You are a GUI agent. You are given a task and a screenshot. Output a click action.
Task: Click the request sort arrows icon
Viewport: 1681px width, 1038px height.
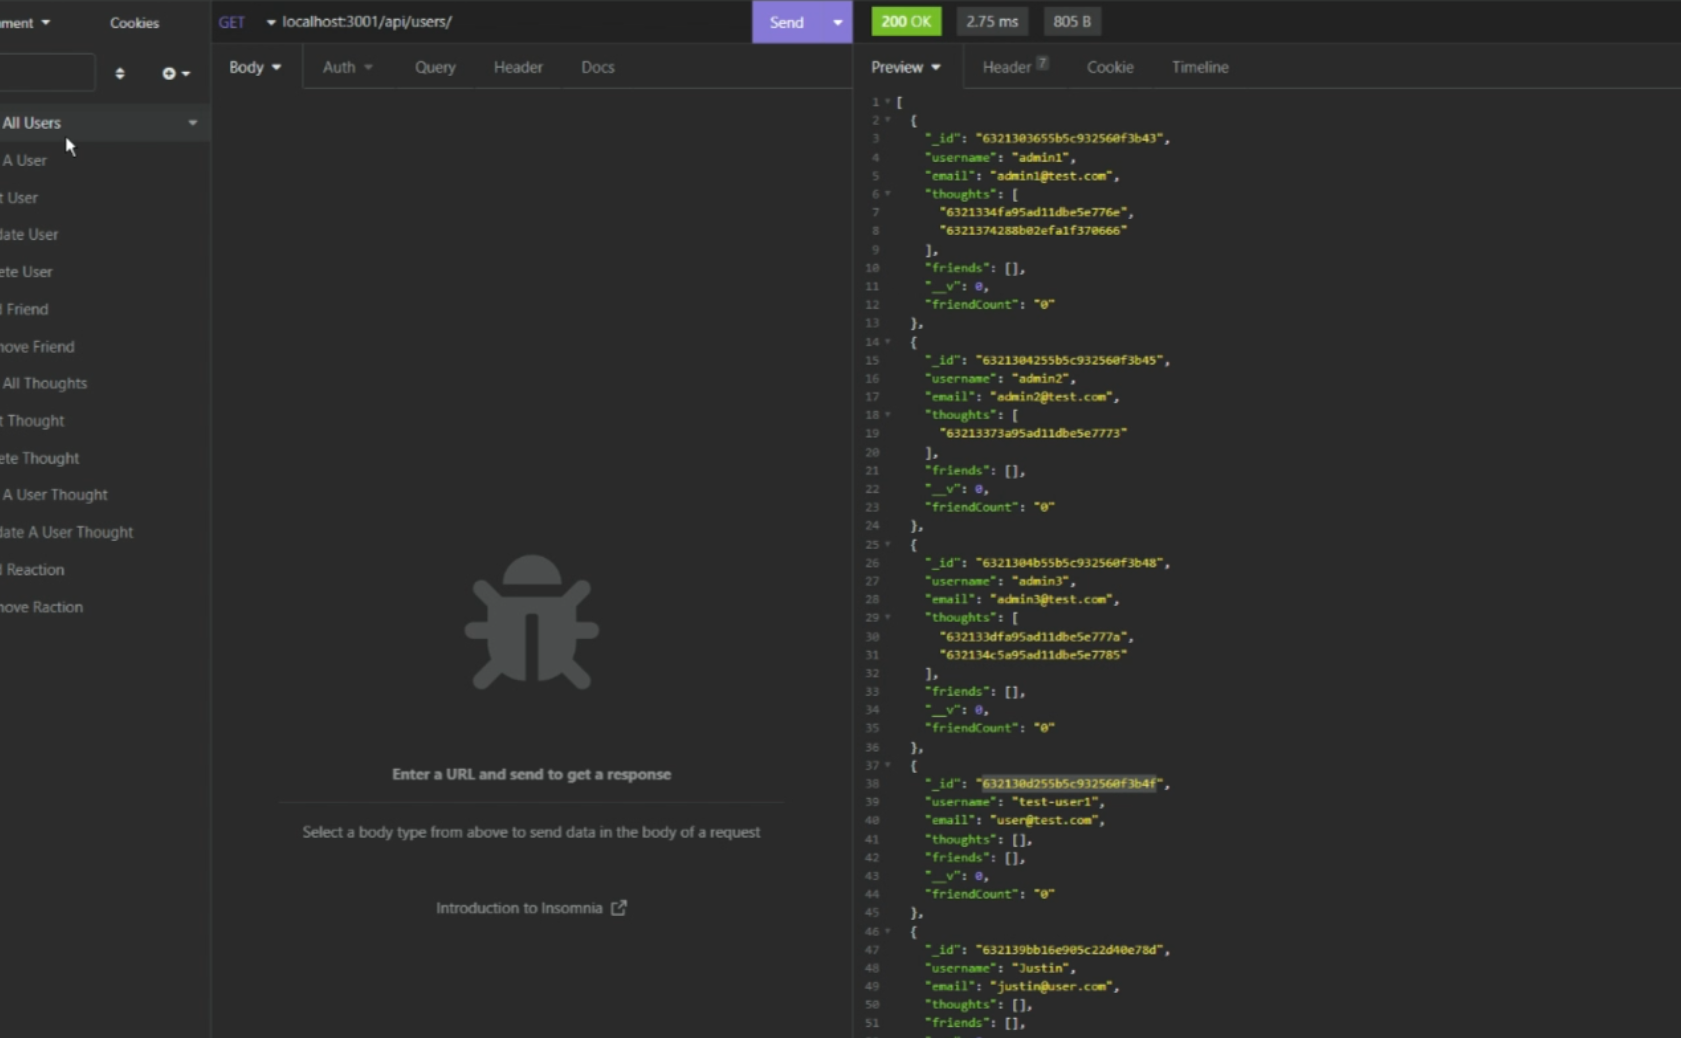pyautogui.click(x=120, y=72)
